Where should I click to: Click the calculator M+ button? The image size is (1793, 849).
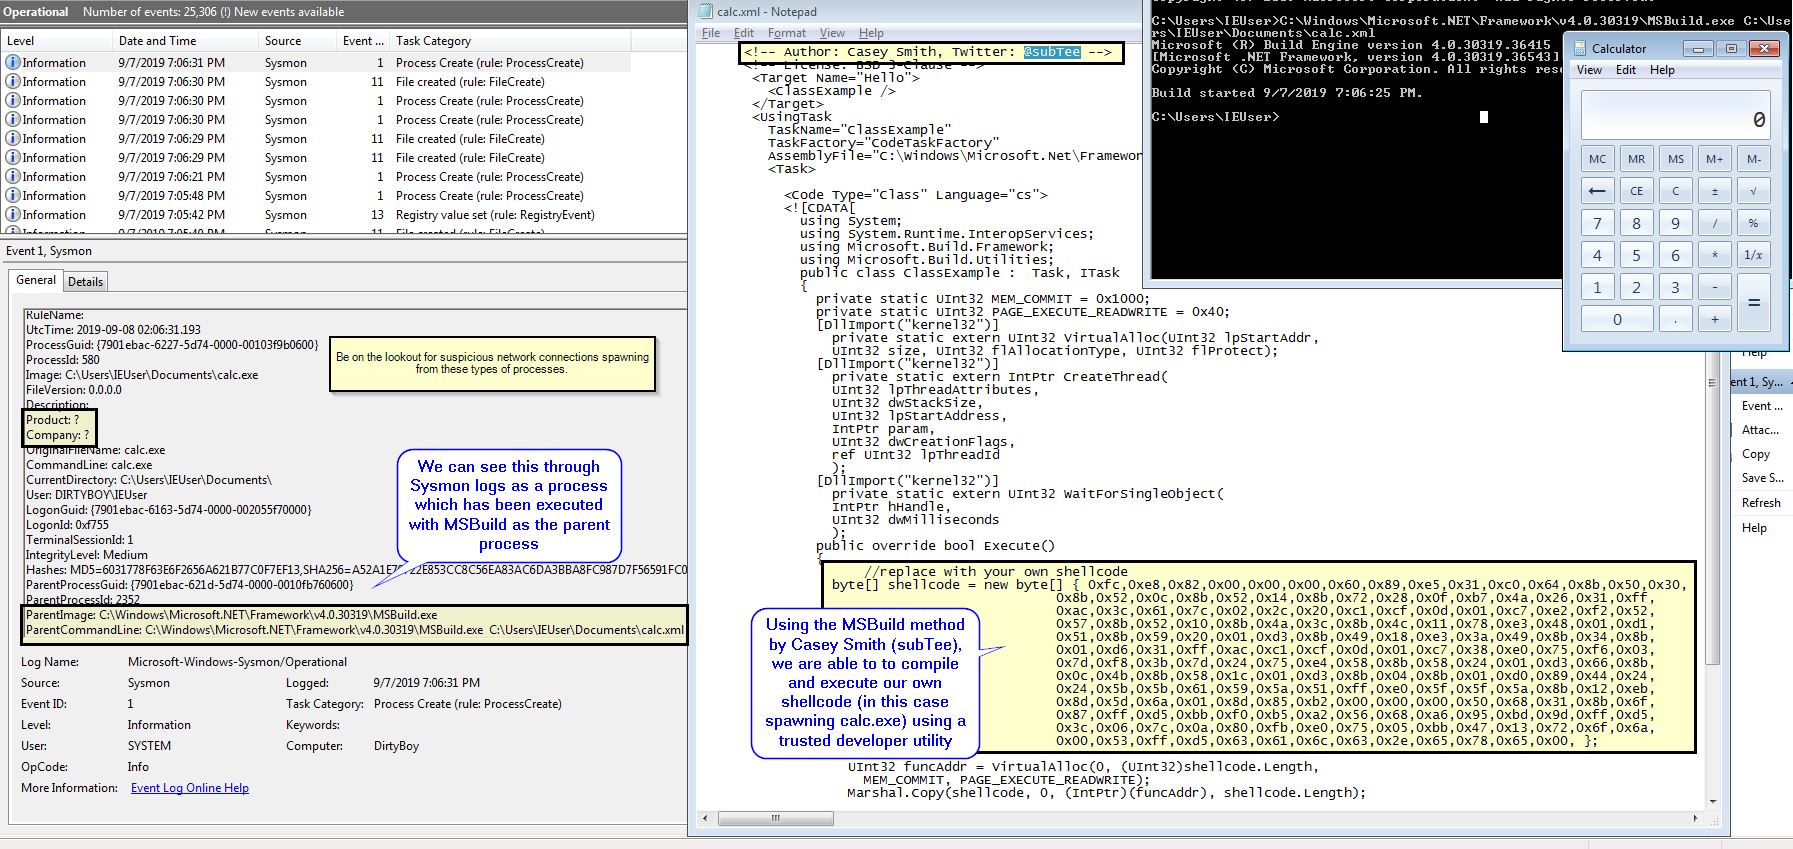[1714, 159]
